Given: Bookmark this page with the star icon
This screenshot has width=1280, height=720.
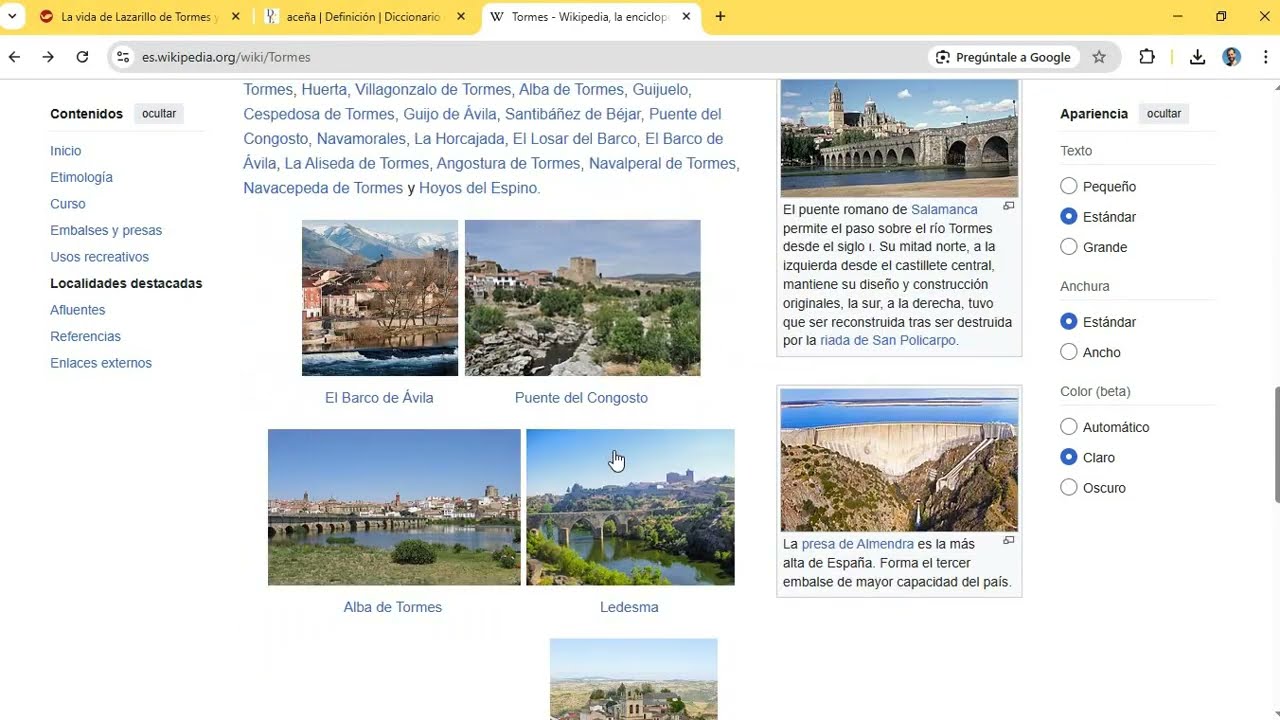Looking at the screenshot, I should 1099,57.
